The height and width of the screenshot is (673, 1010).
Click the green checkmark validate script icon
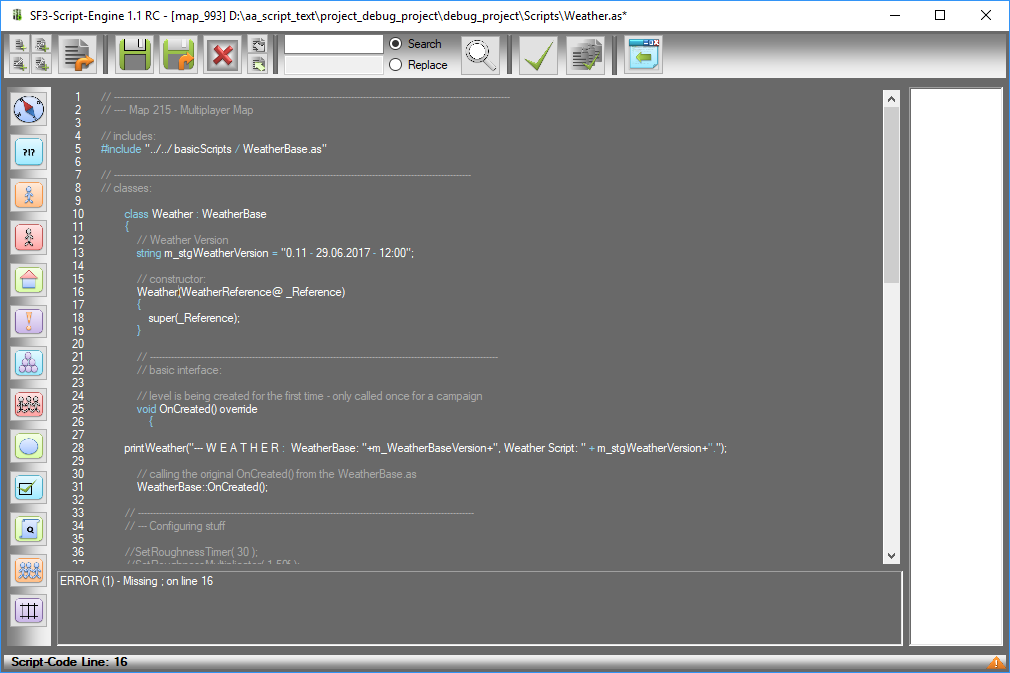point(538,55)
